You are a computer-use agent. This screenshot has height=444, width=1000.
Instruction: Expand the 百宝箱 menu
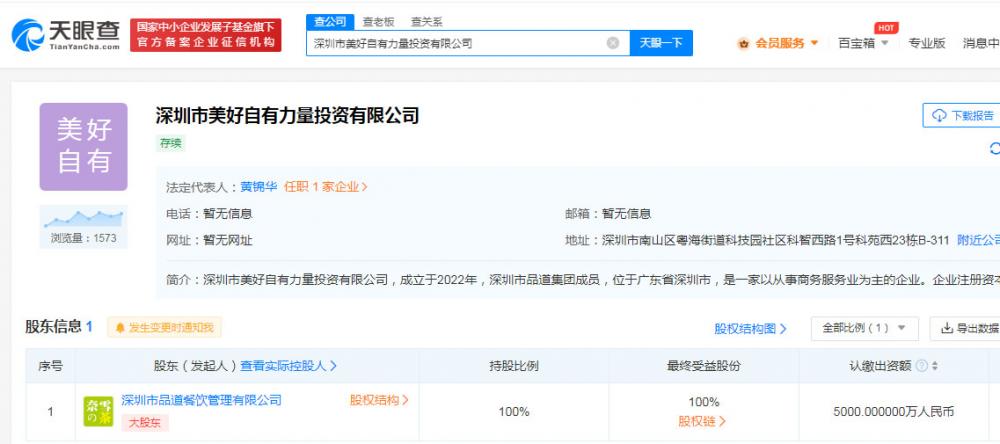(863, 43)
